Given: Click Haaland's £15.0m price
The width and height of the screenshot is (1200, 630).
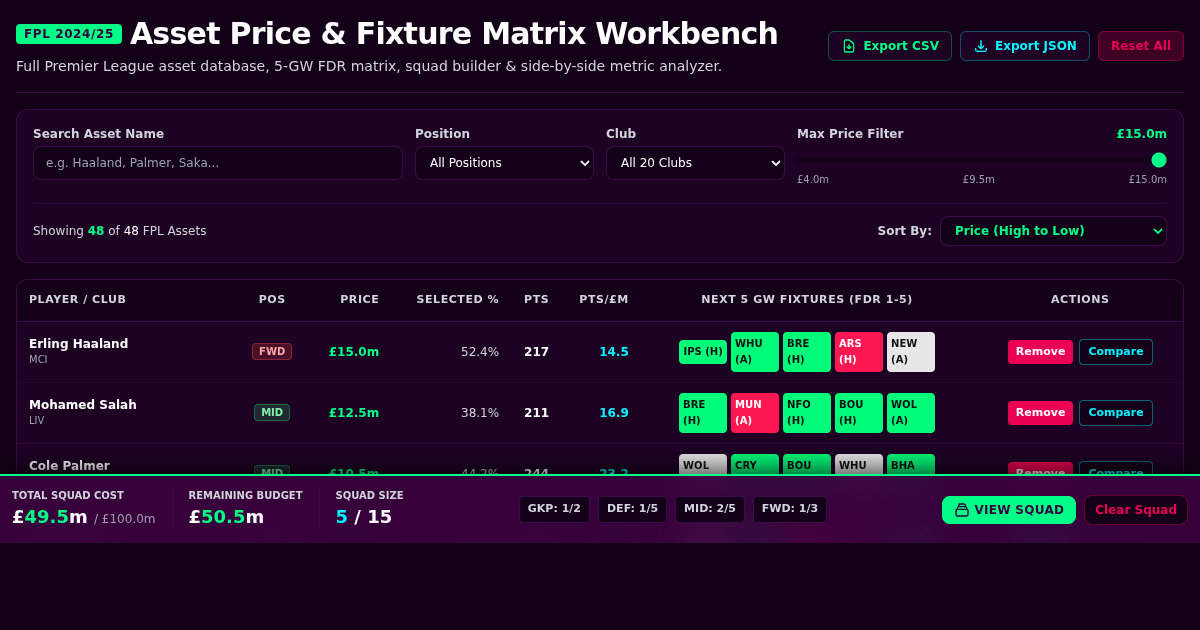Looking at the screenshot, I should (354, 352).
